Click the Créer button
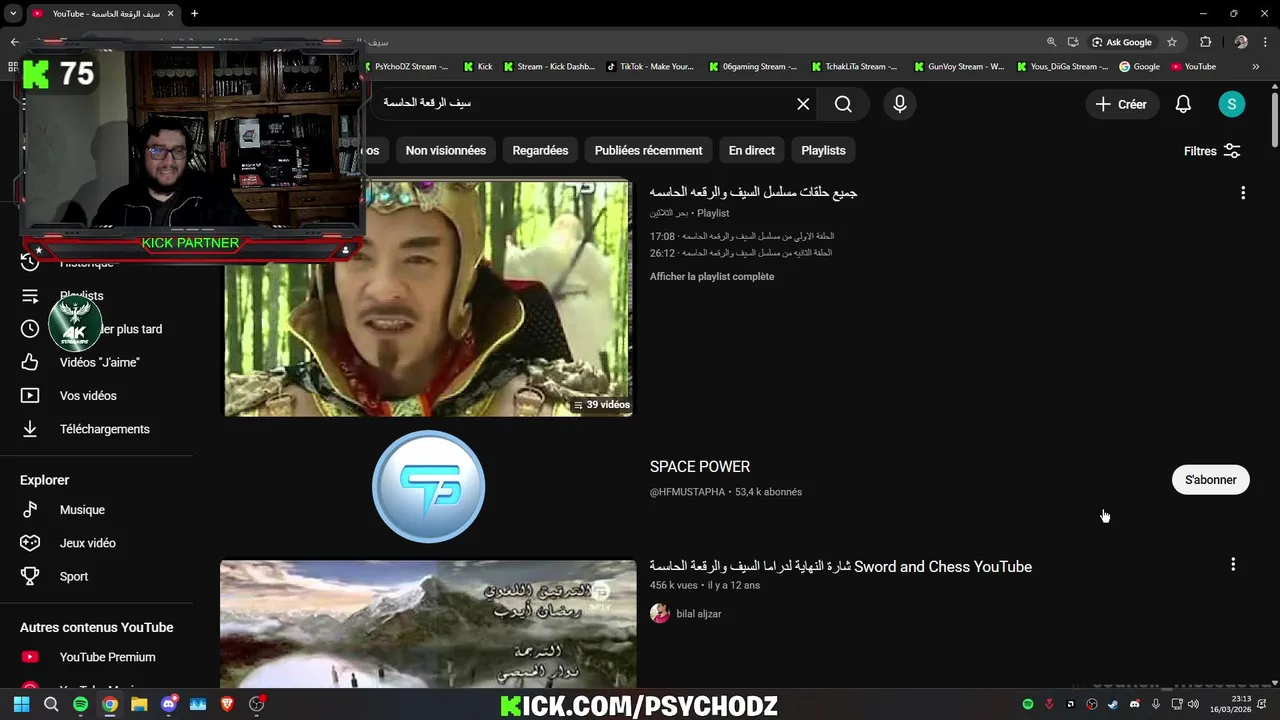 [x=1121, y=104]
